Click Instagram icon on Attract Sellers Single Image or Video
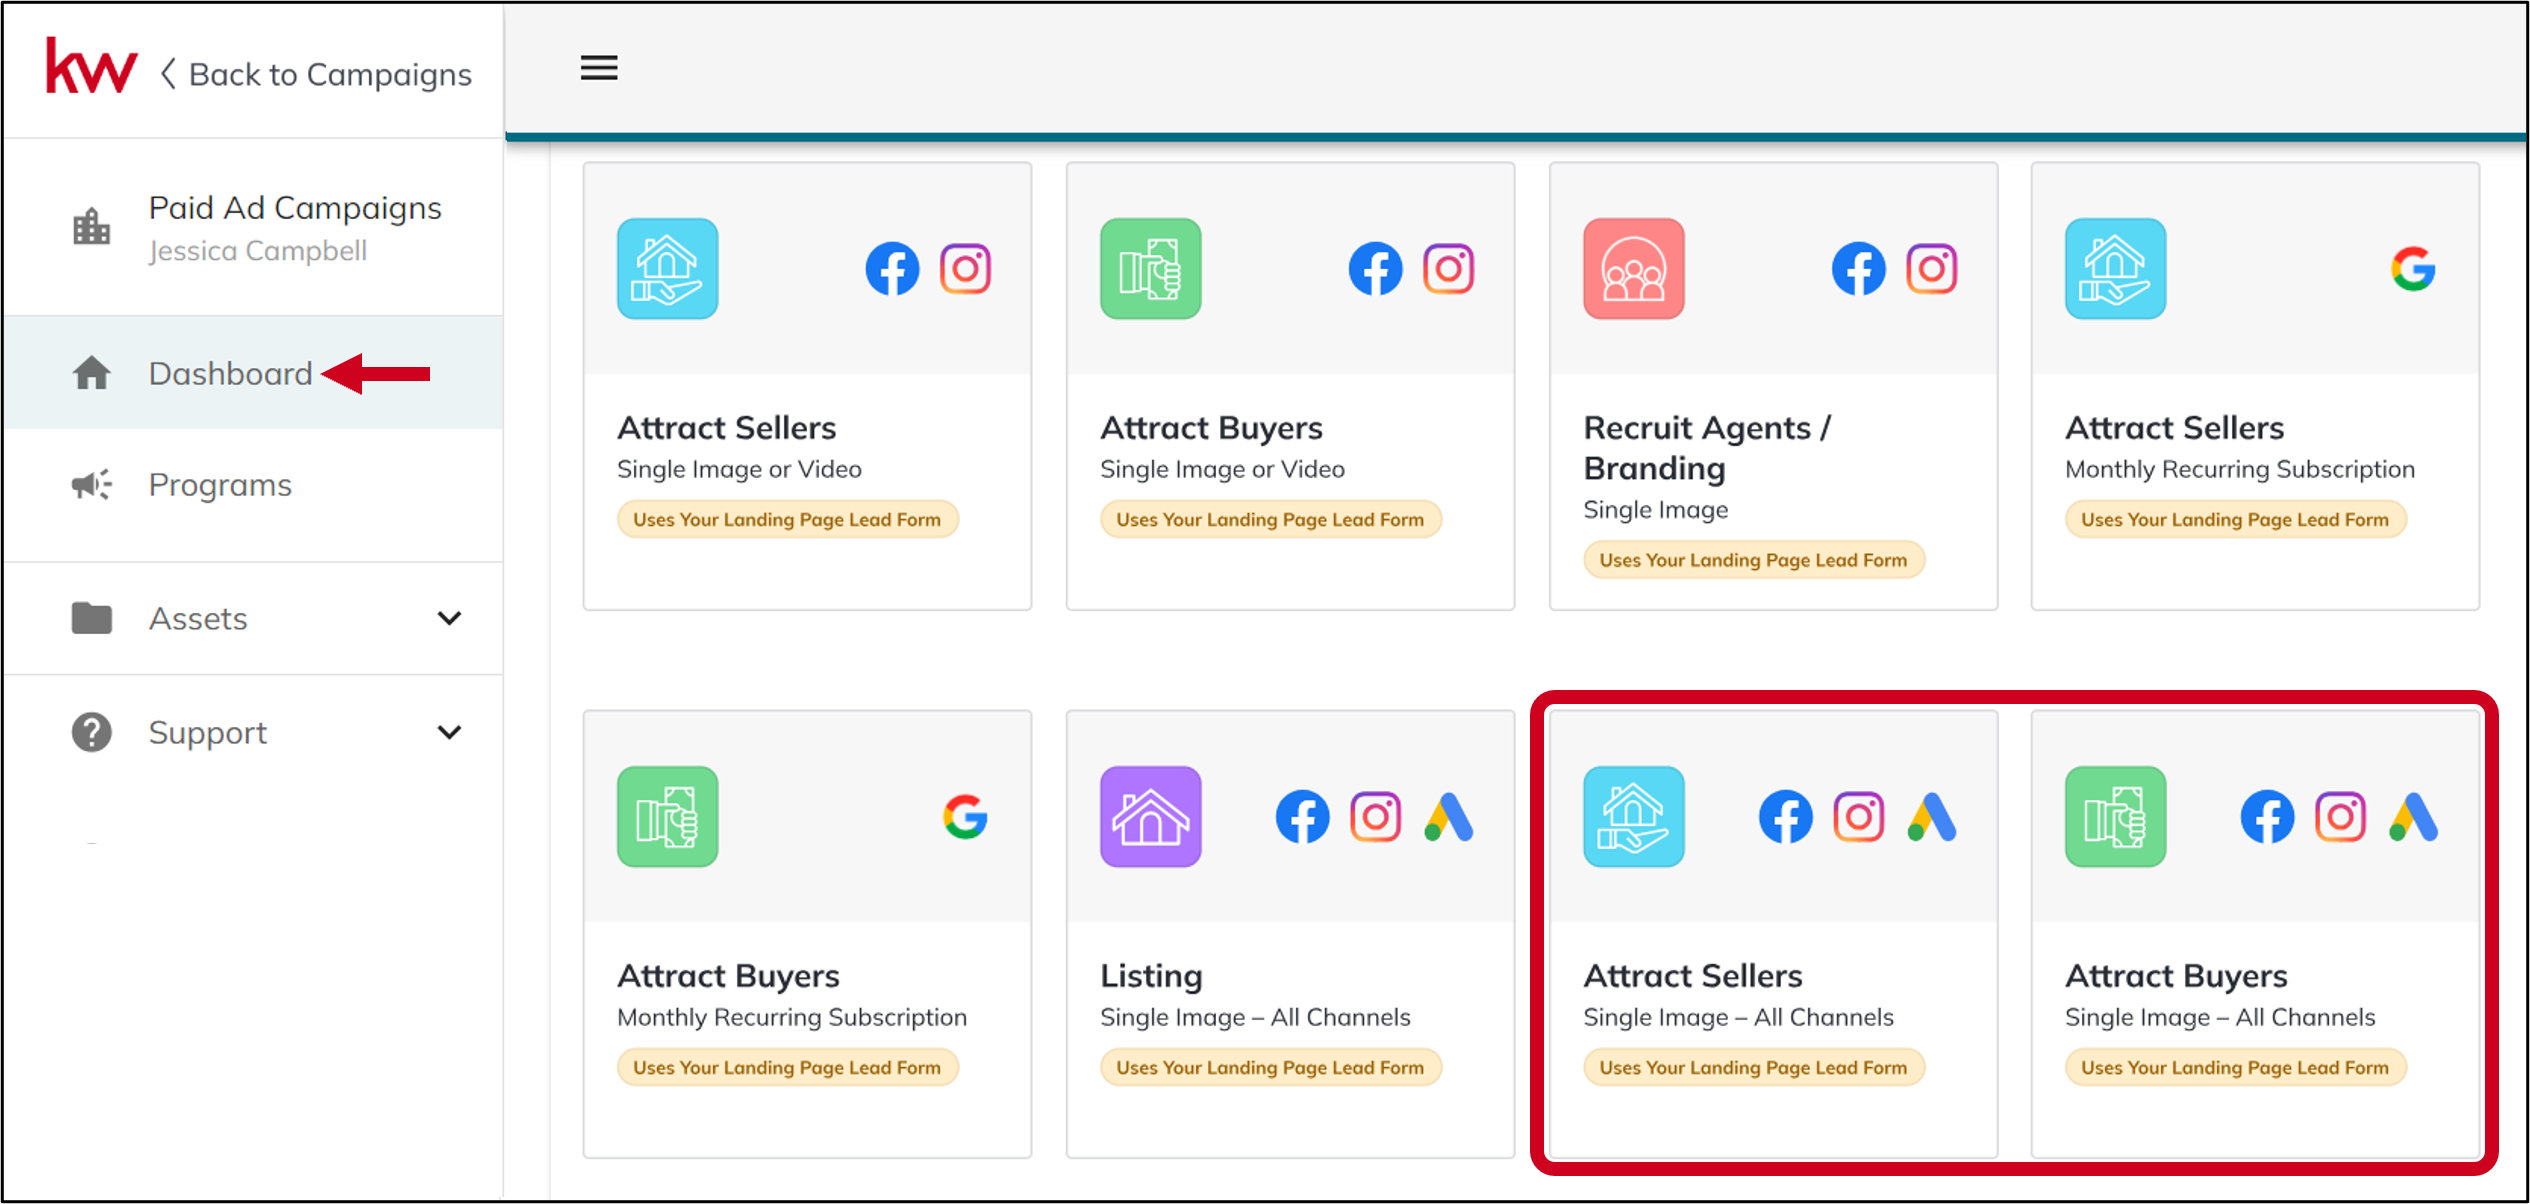Image resolution: width=2530 pixels, height=1204 pixels. click(965, 269)
